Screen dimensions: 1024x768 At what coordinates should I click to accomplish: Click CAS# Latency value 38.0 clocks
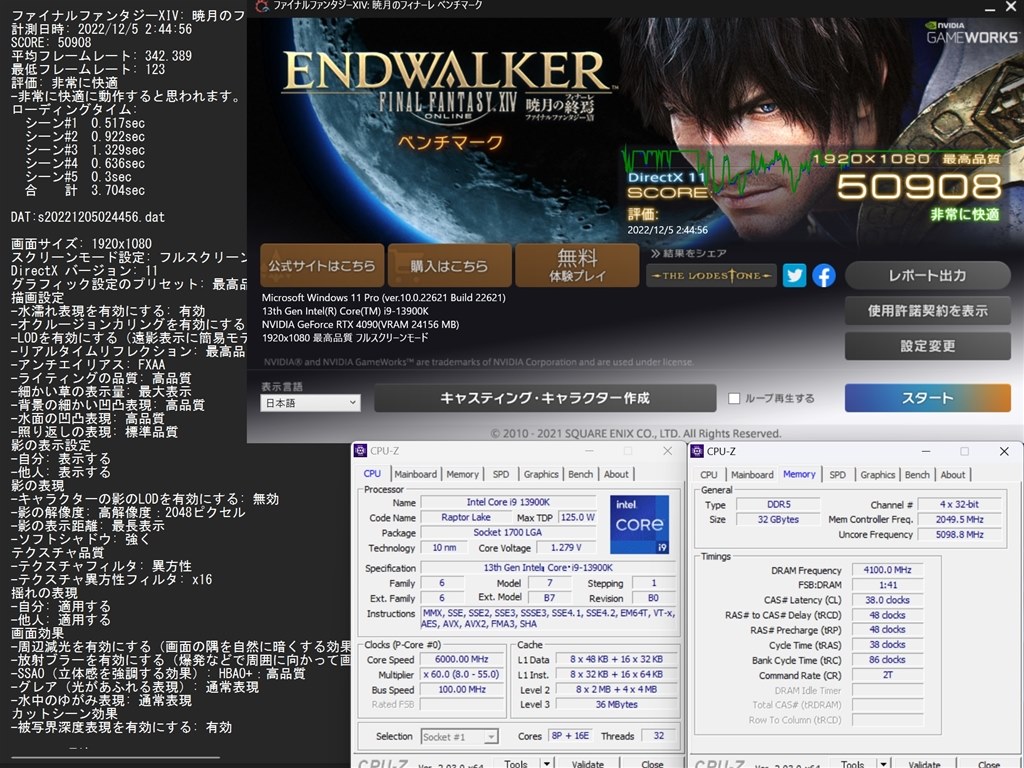tap(887, 600)
